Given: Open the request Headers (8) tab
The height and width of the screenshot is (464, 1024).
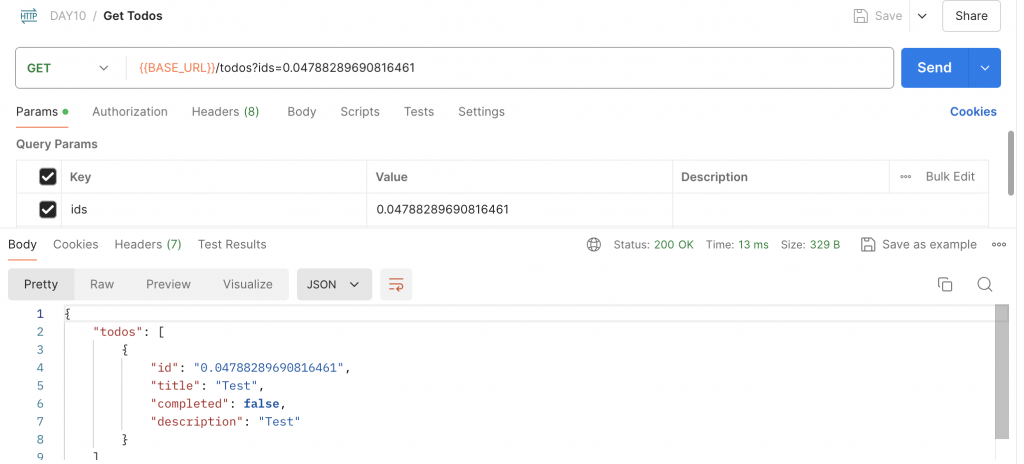Looking at the screenshot, I should [x=225, y=112].
